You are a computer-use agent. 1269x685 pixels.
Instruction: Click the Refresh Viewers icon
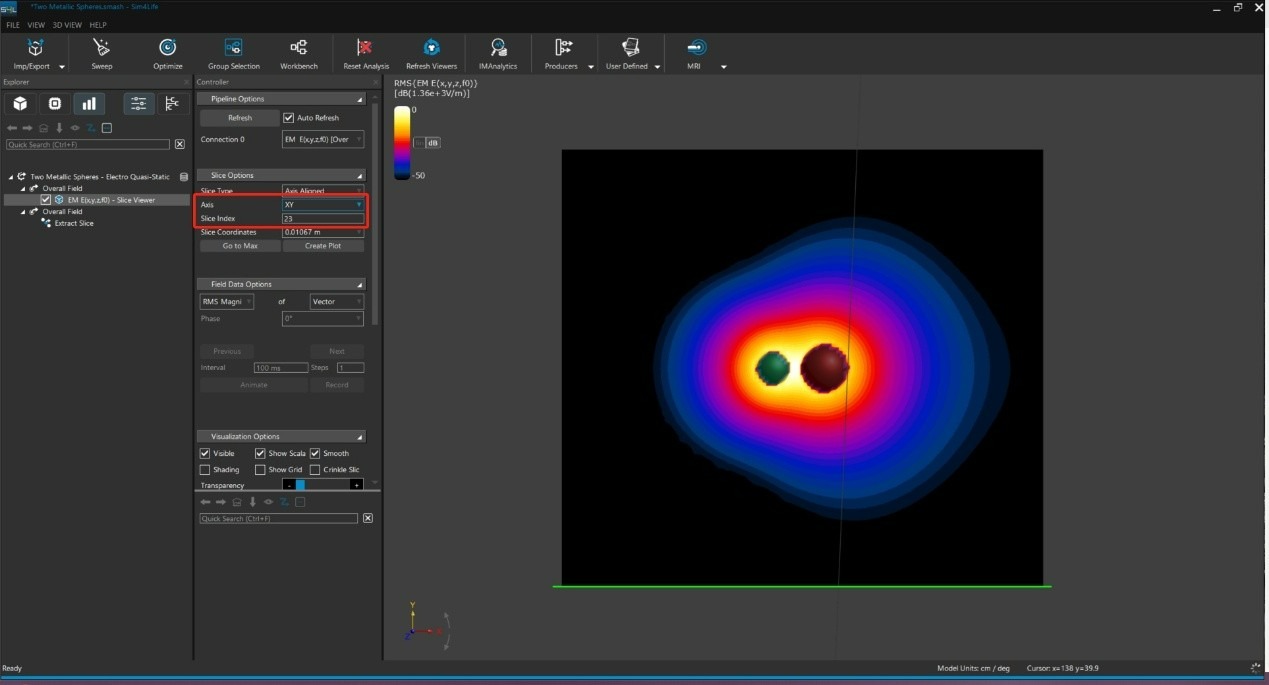click(x=431, y=48)
